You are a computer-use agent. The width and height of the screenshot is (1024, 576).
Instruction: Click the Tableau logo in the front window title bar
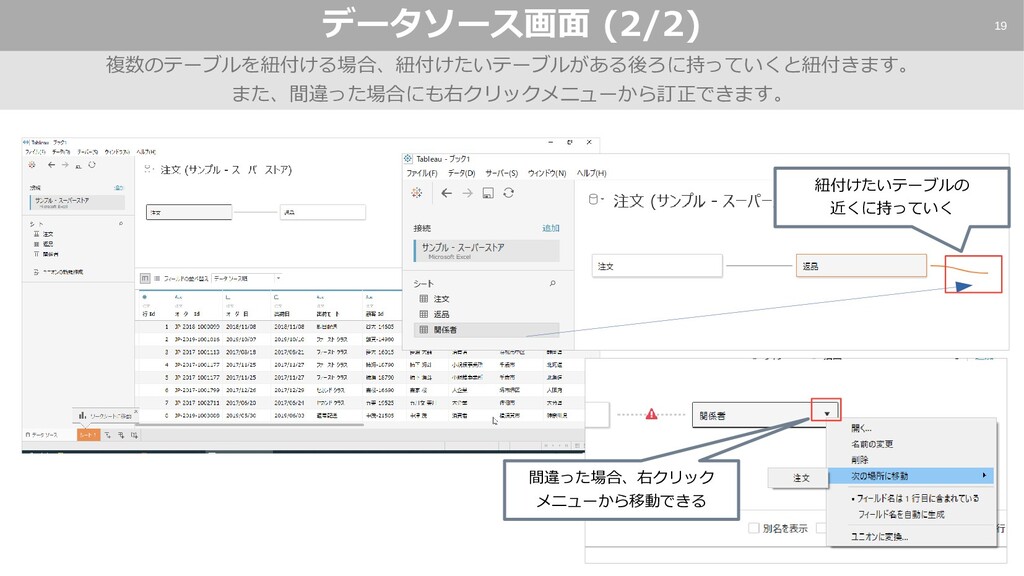[408, 159]
